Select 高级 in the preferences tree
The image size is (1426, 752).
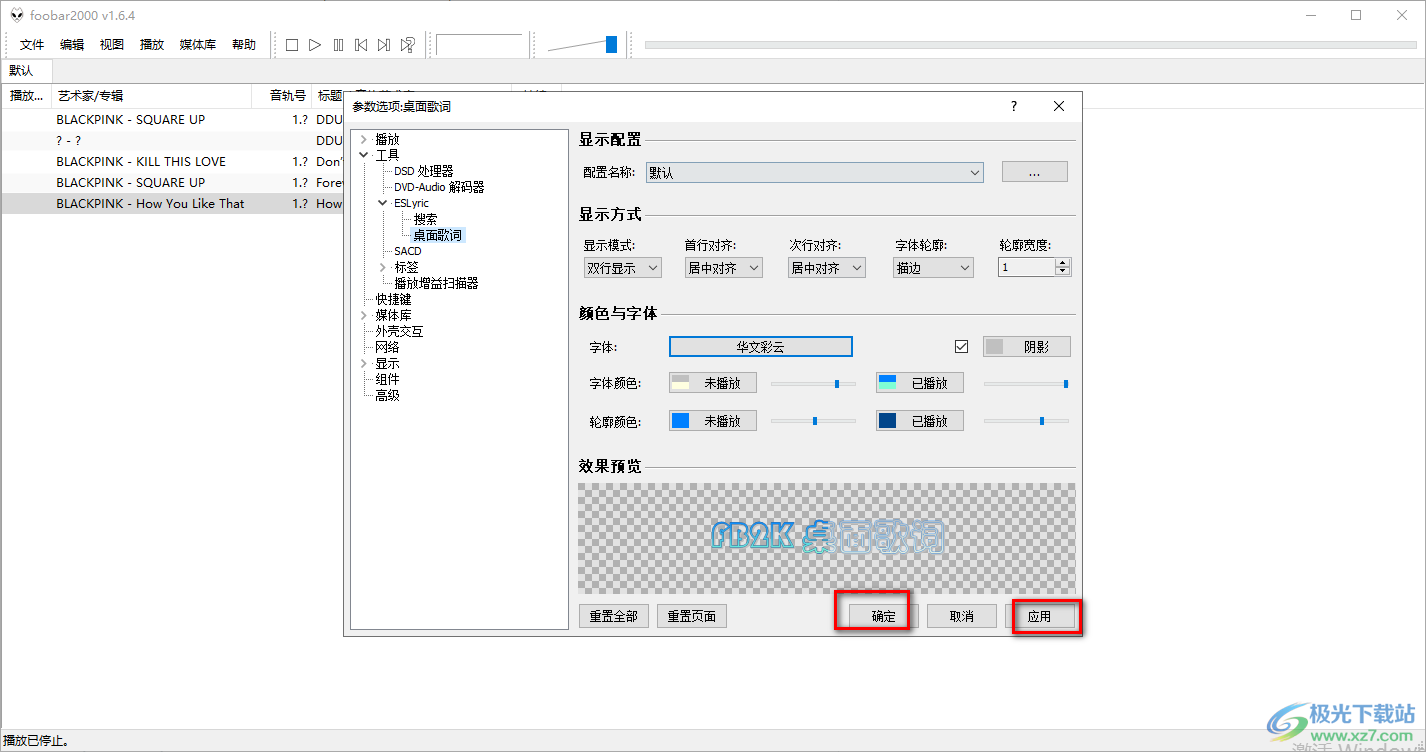pos(387,395)
